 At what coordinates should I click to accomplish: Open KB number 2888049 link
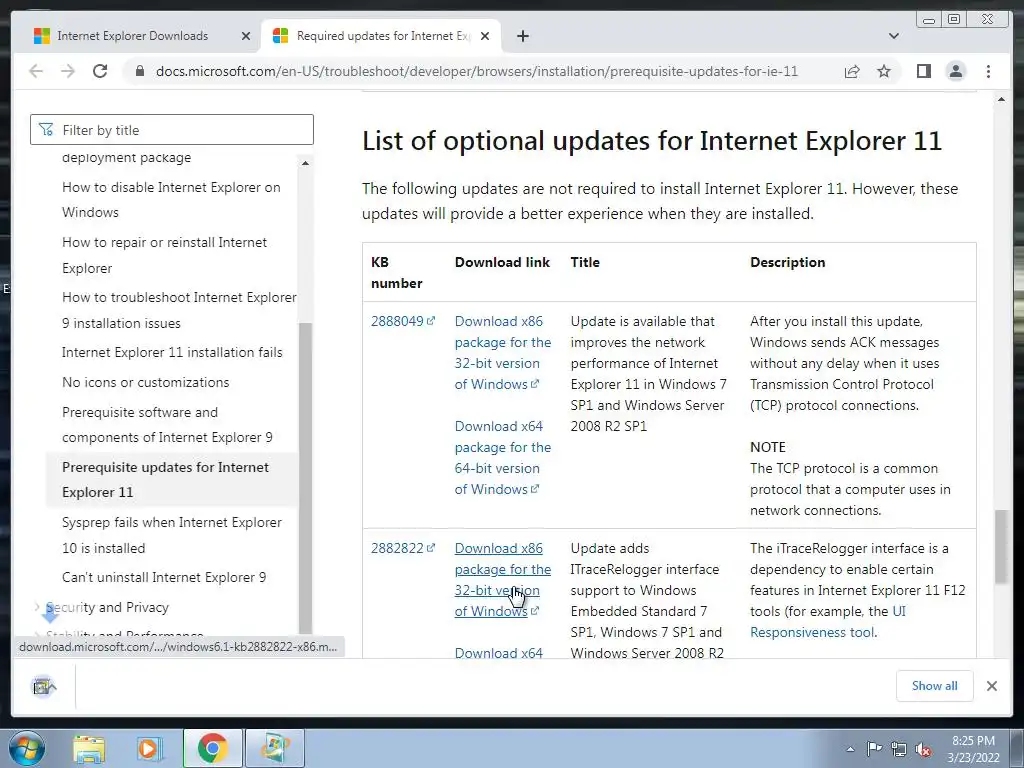pyautogui.click(x=403, y=321)
